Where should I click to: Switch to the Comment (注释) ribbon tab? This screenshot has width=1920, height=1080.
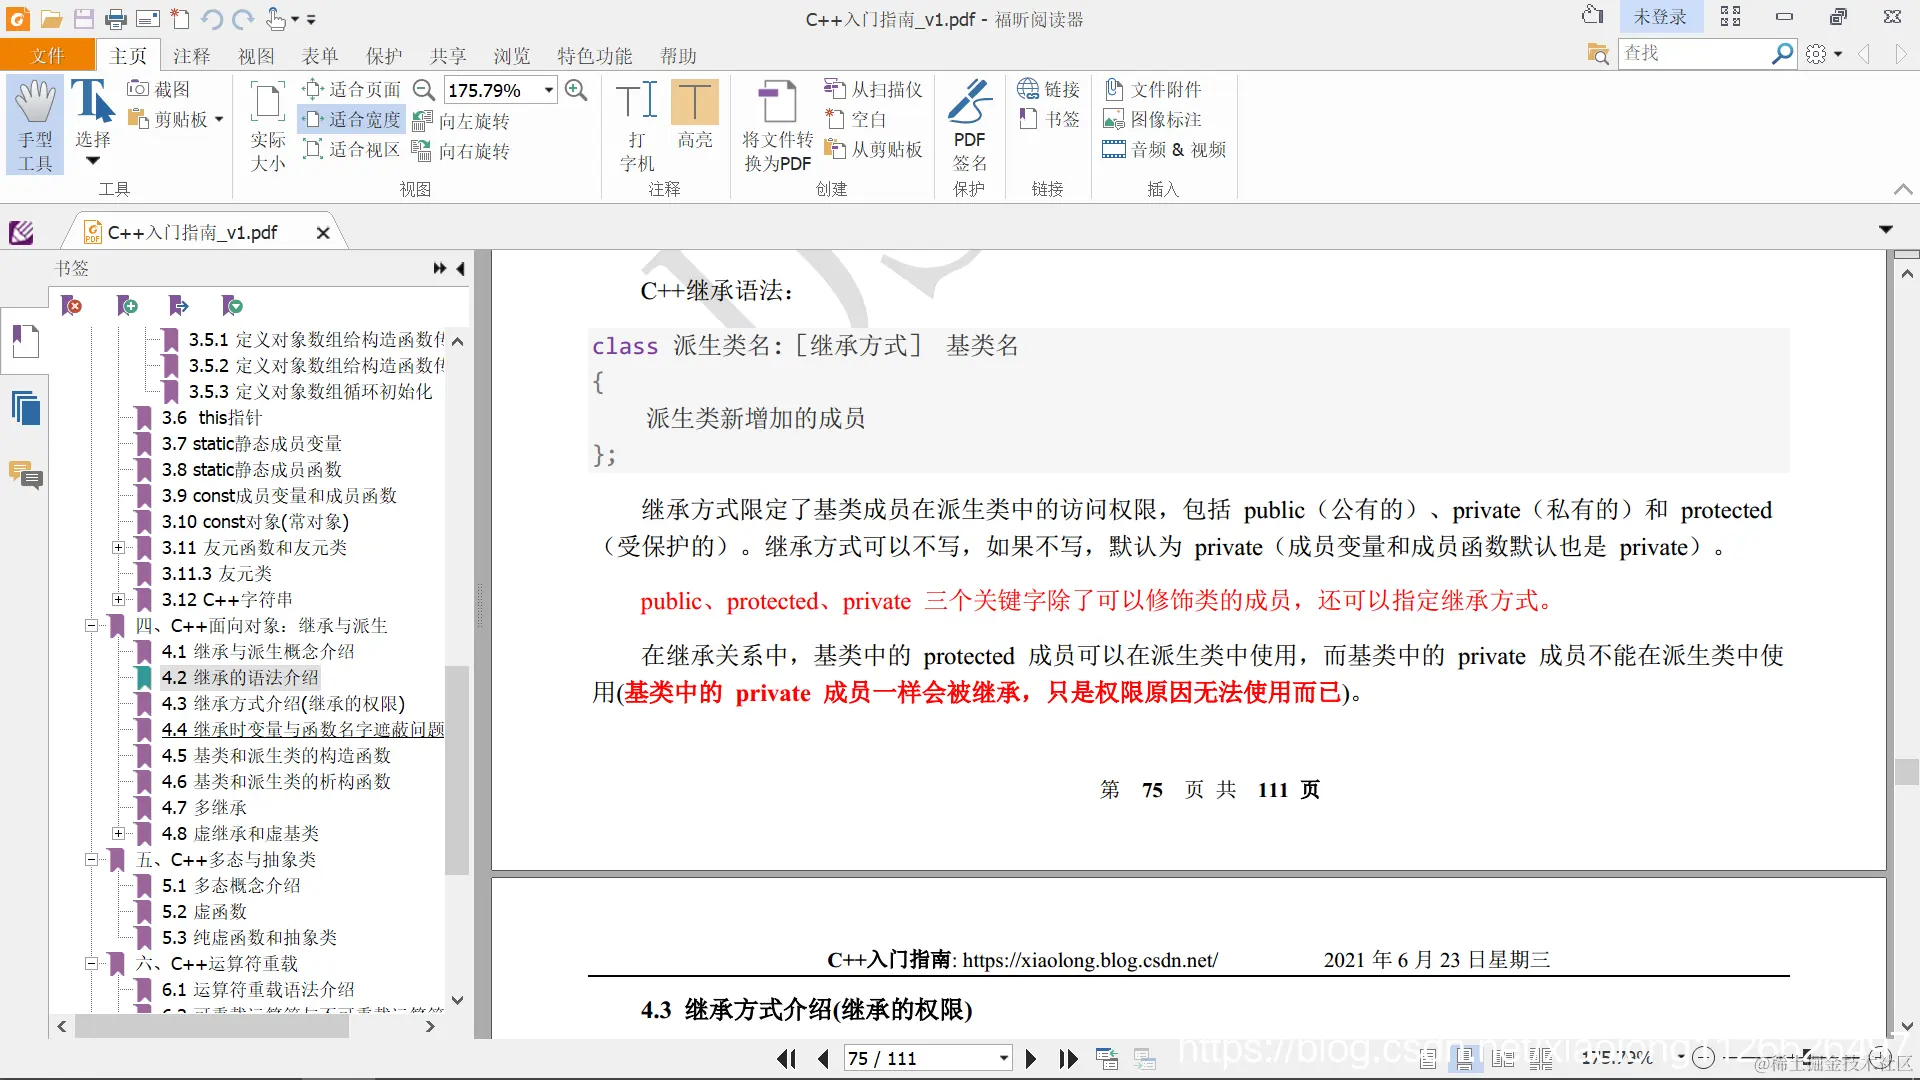(x=191, y=56)
